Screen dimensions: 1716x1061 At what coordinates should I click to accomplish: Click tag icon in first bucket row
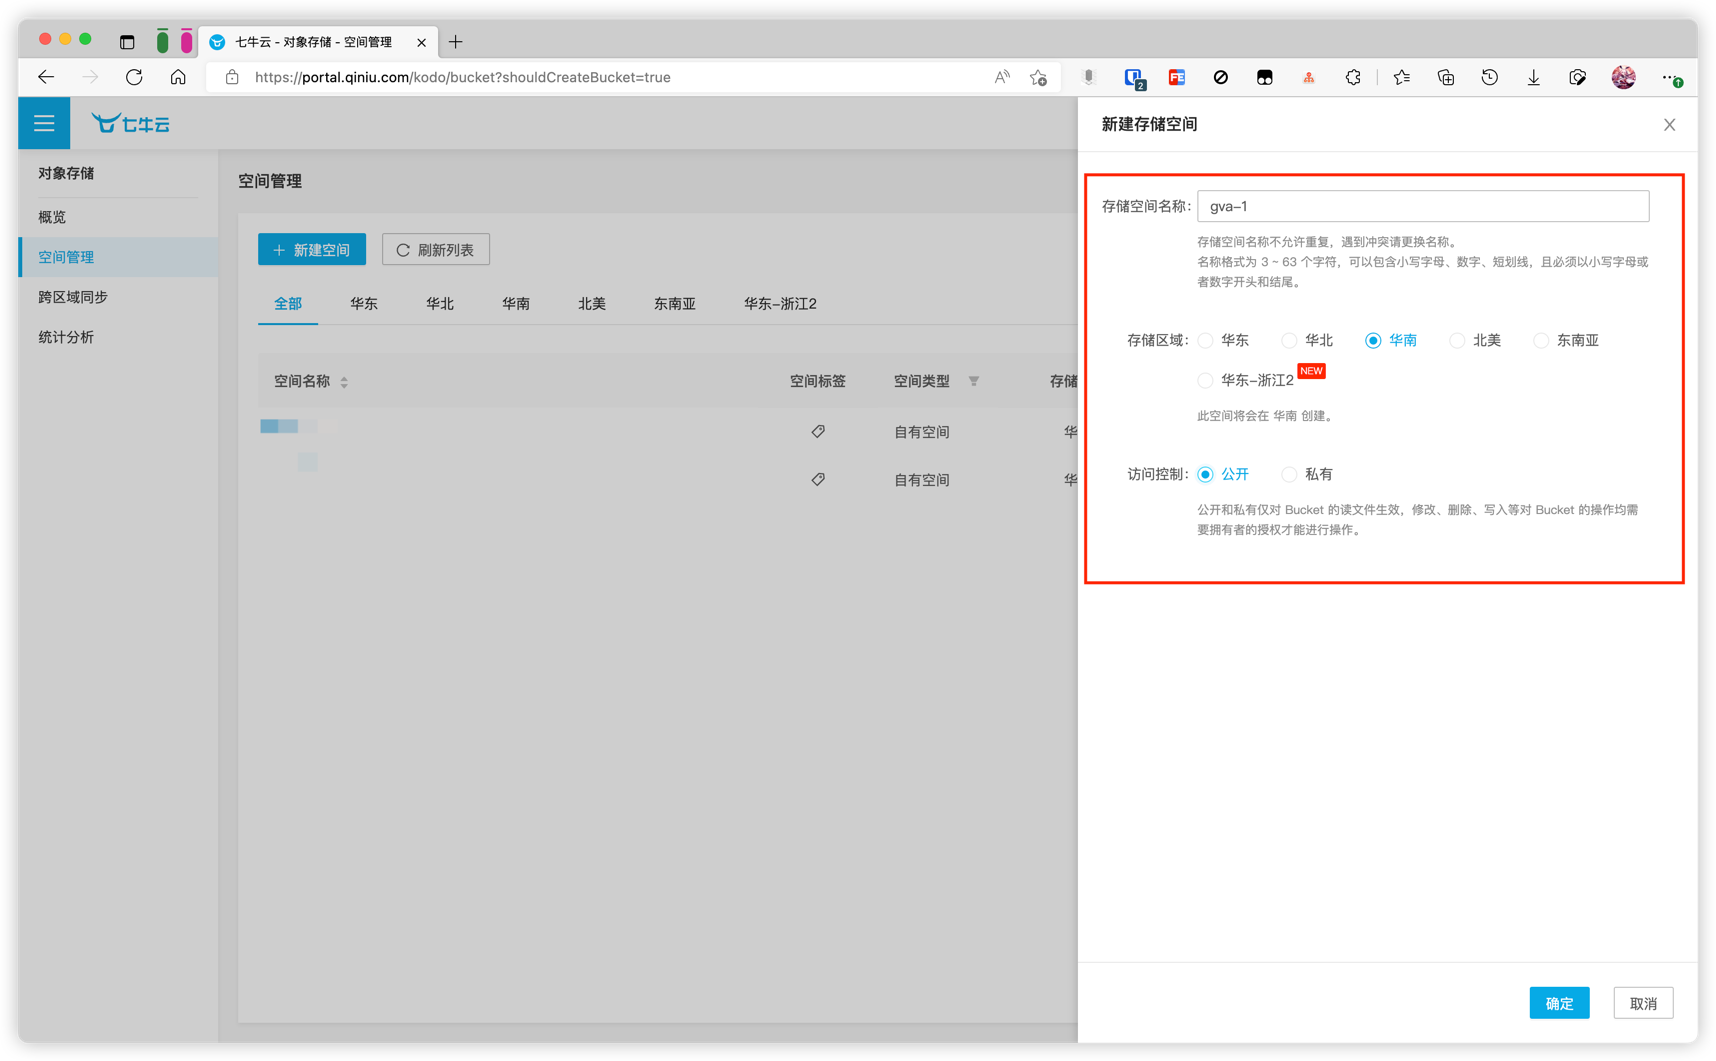tap(818, 432)
